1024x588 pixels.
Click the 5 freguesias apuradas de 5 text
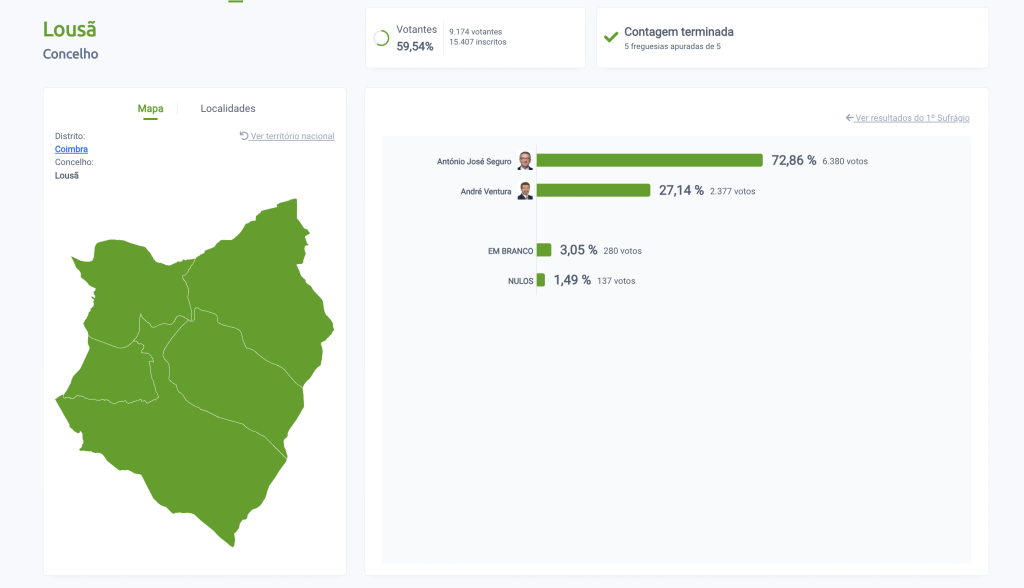point(672,47)
